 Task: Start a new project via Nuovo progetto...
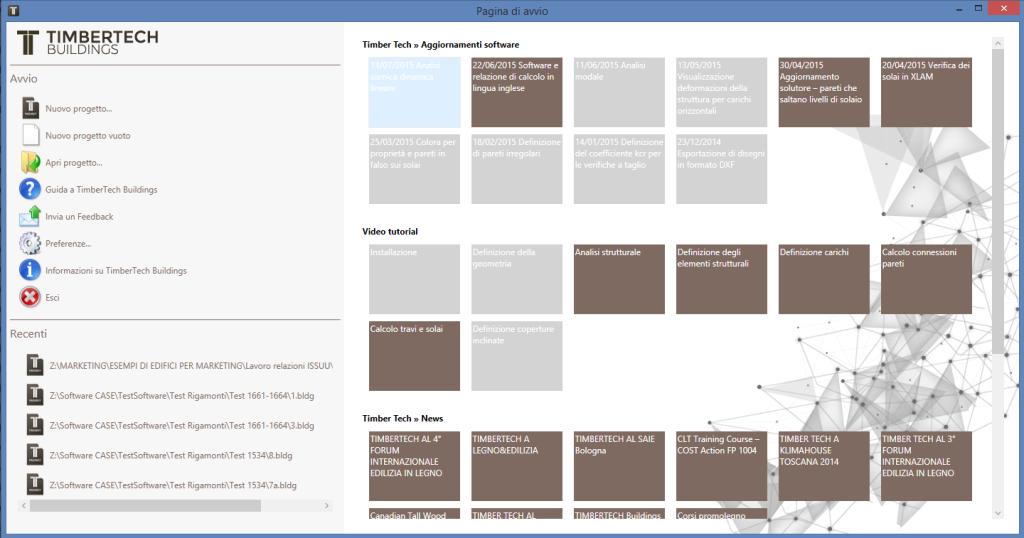click(78, 109)
